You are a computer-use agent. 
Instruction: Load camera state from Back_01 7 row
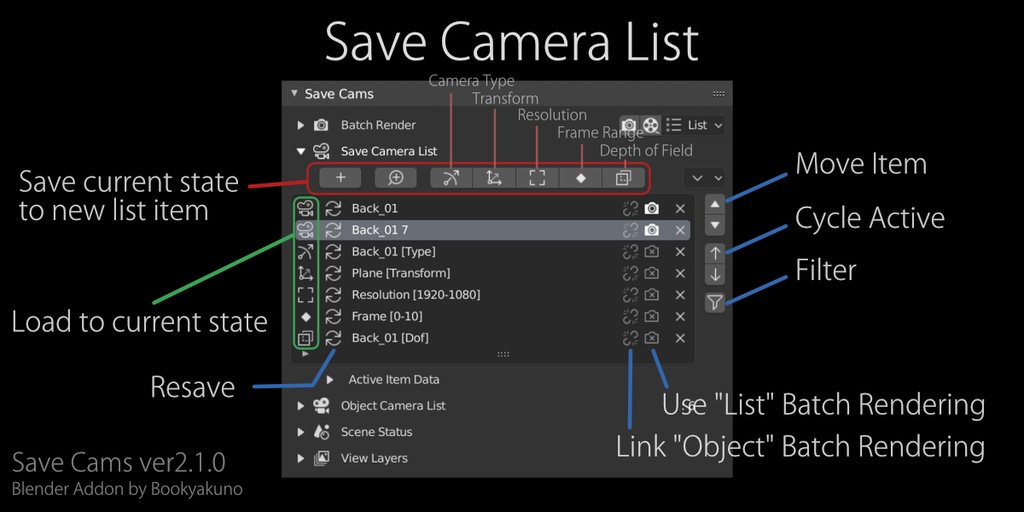click(x=305, y=230)
